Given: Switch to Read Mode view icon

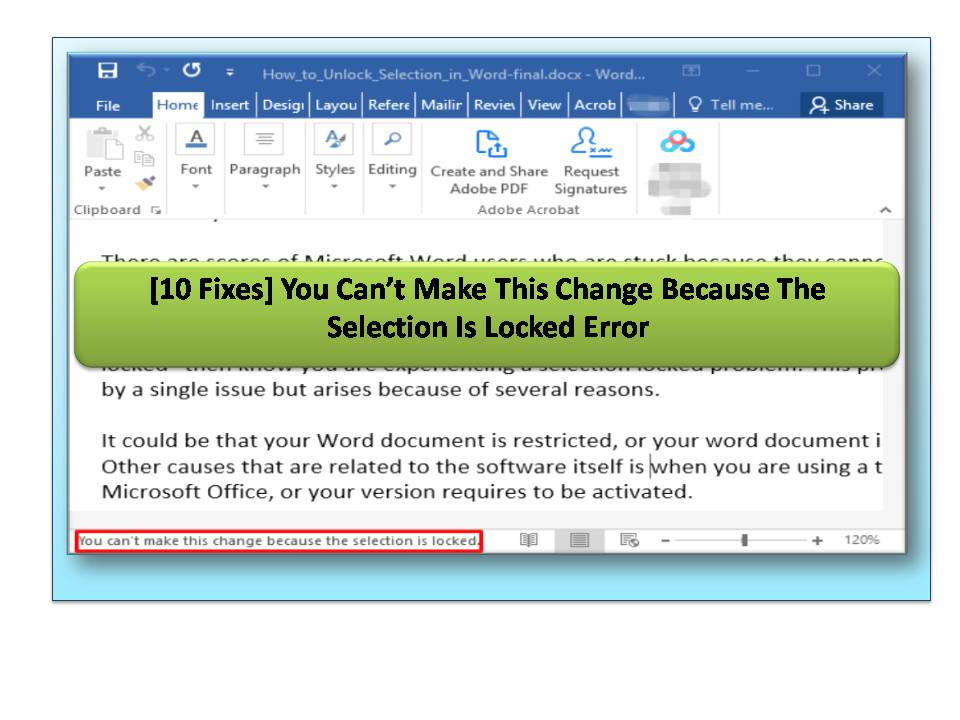Looking at the screenshot, I should pos(529,540).
